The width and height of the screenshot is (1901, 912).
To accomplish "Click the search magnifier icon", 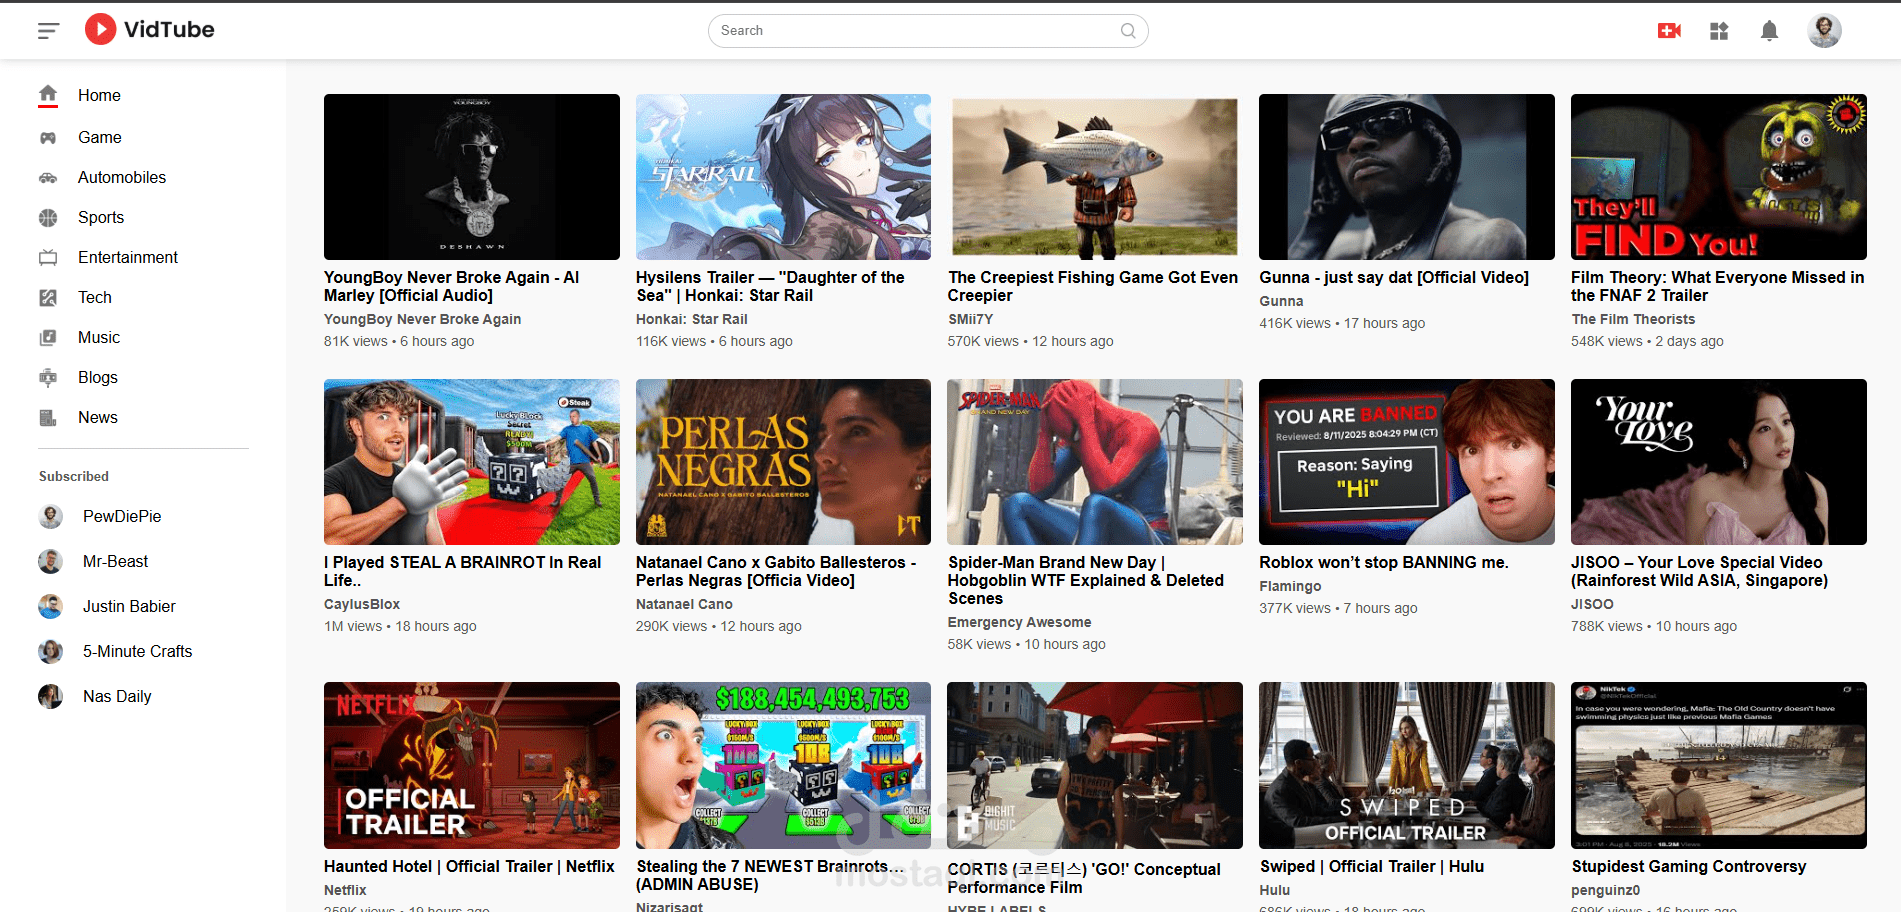I will [x=1127, y=31].
